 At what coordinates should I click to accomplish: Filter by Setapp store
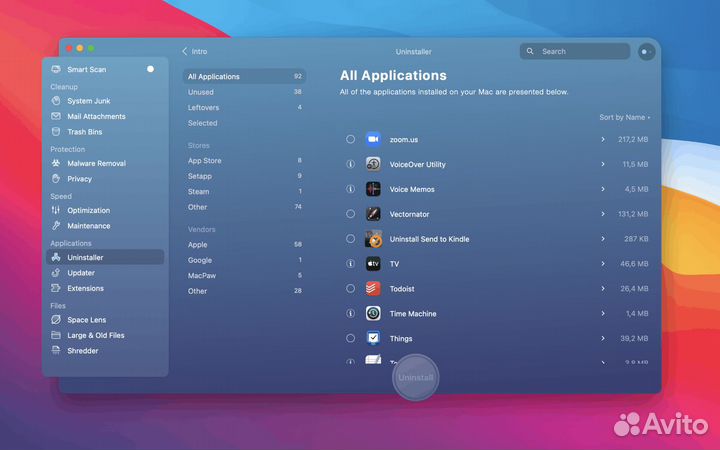tap(244, 176)
